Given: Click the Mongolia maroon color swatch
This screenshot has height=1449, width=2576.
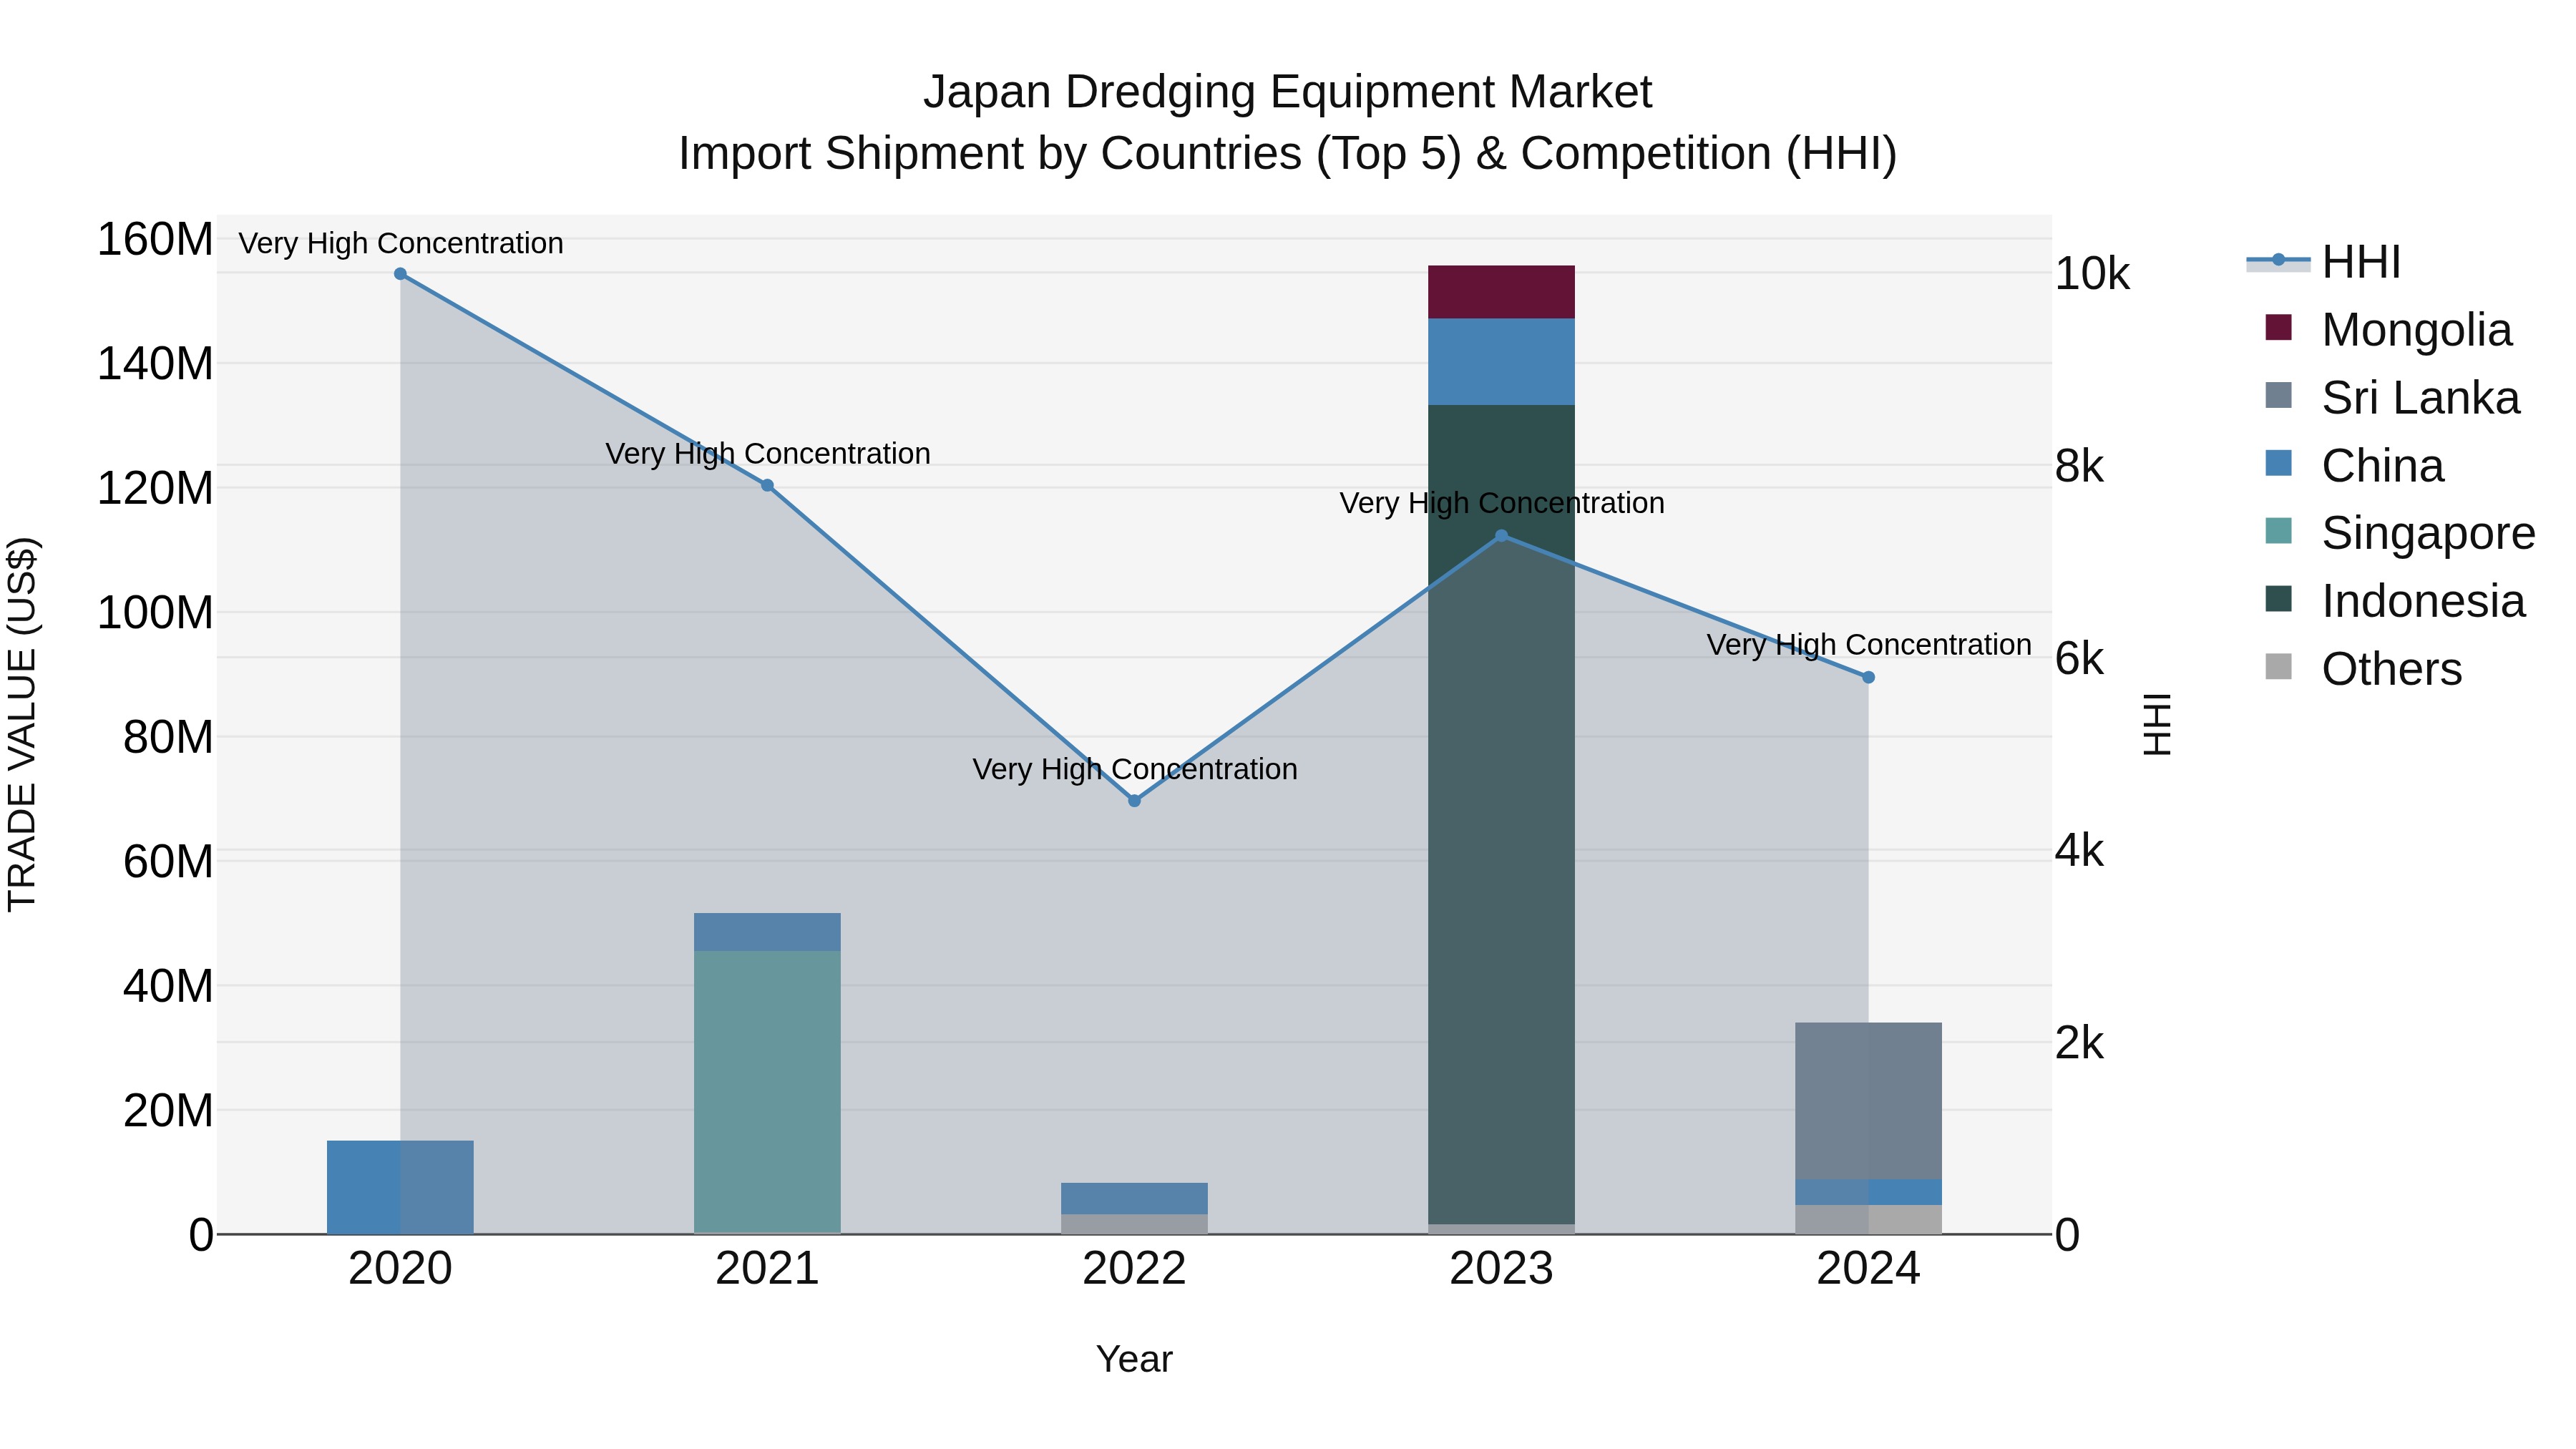Looking at the screenshot, I should 2278,327.
